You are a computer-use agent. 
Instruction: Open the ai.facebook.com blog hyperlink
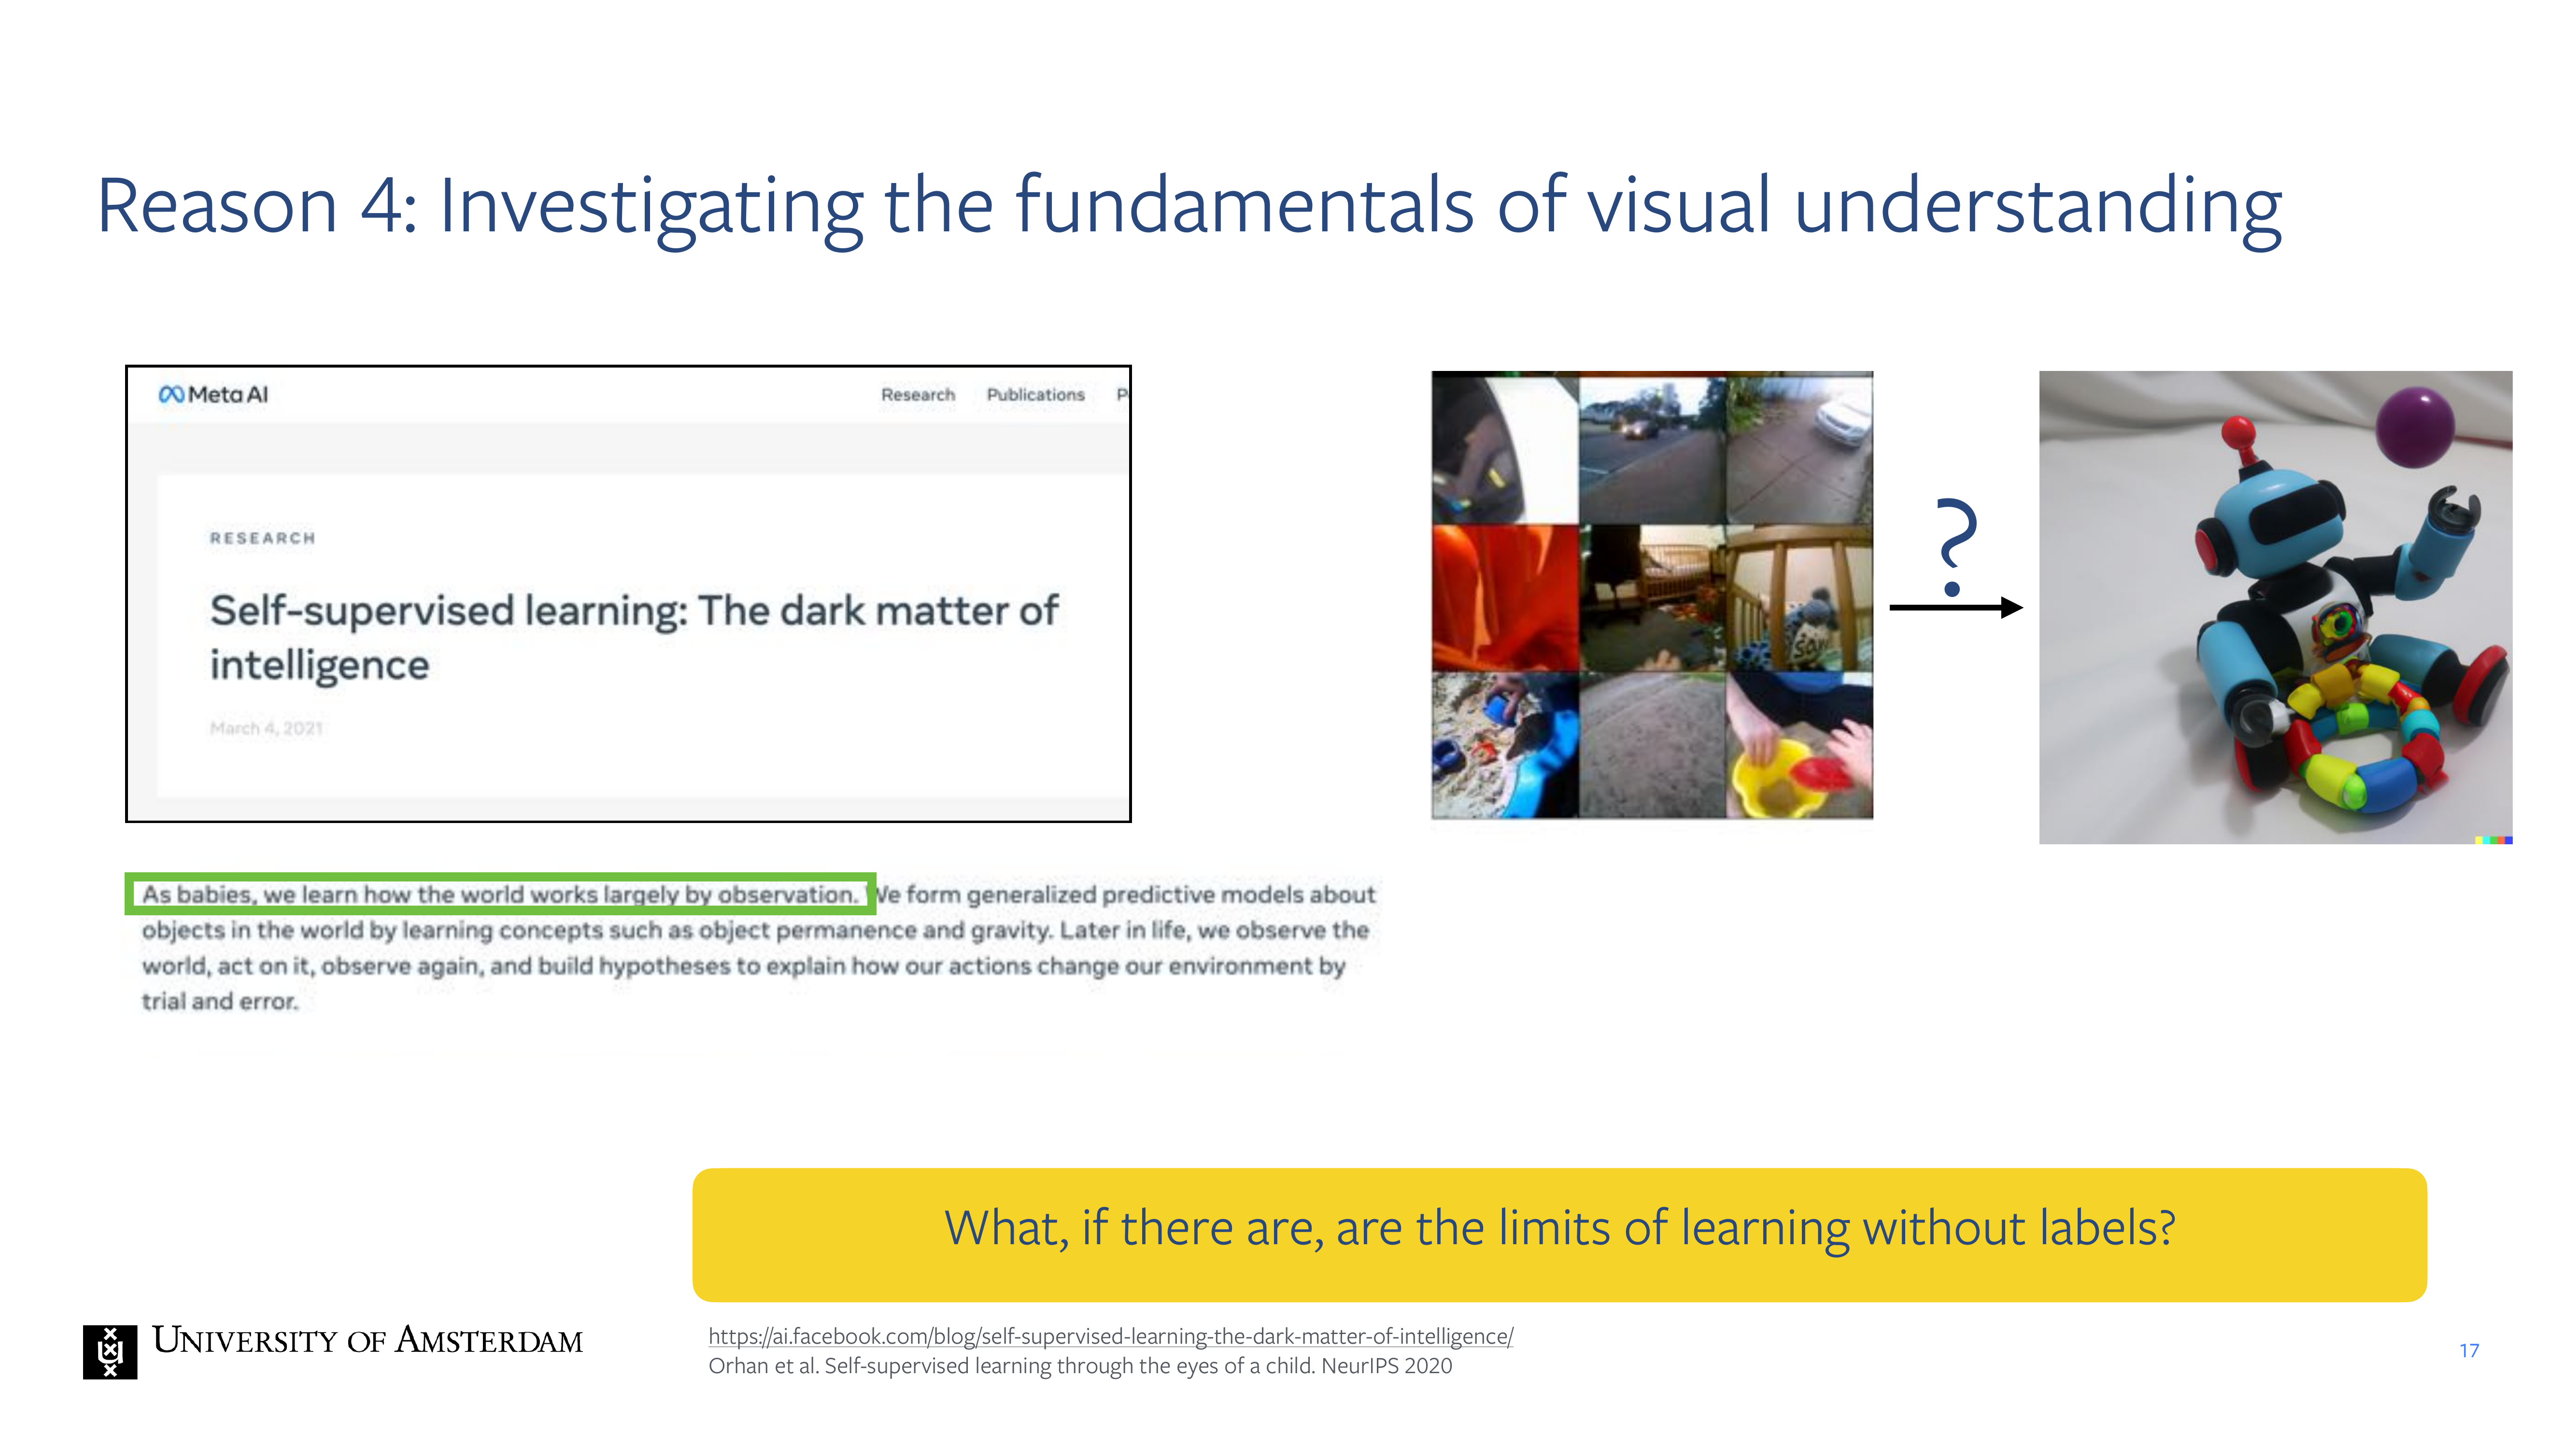coord(1110,1336)
